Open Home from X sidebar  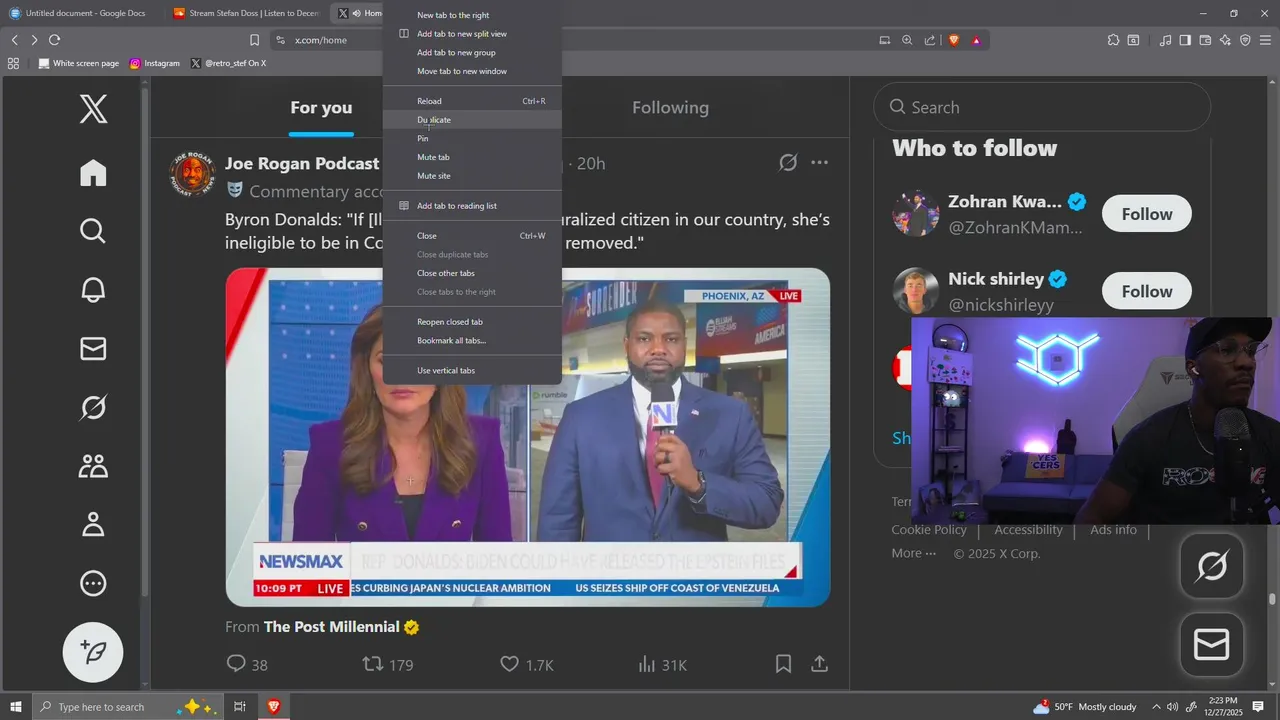[x=93, y=173]
